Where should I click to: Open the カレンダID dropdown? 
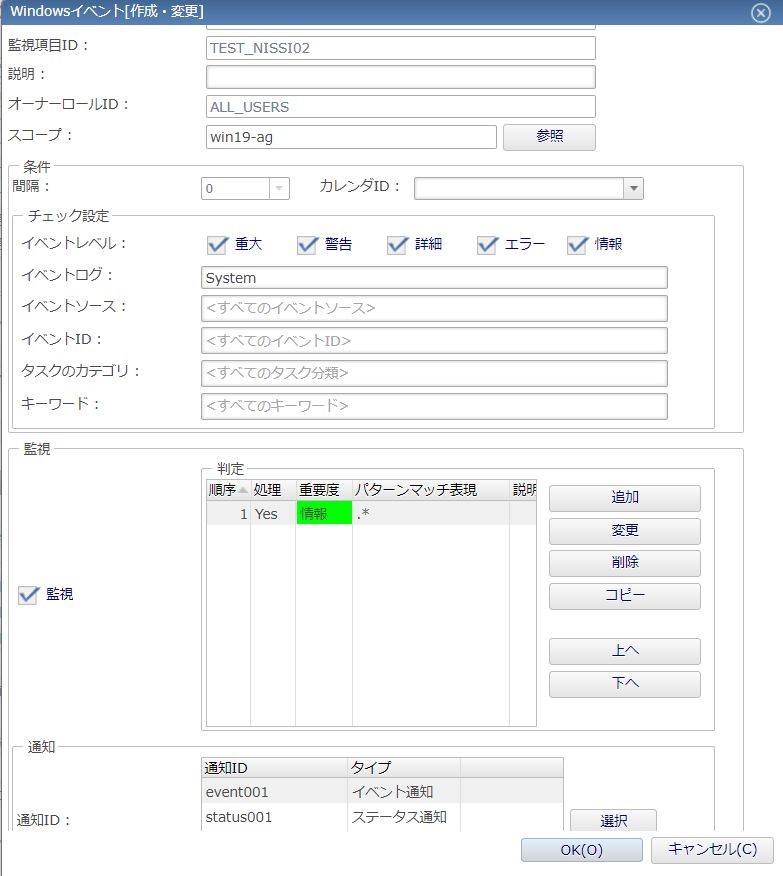point(633,188)
